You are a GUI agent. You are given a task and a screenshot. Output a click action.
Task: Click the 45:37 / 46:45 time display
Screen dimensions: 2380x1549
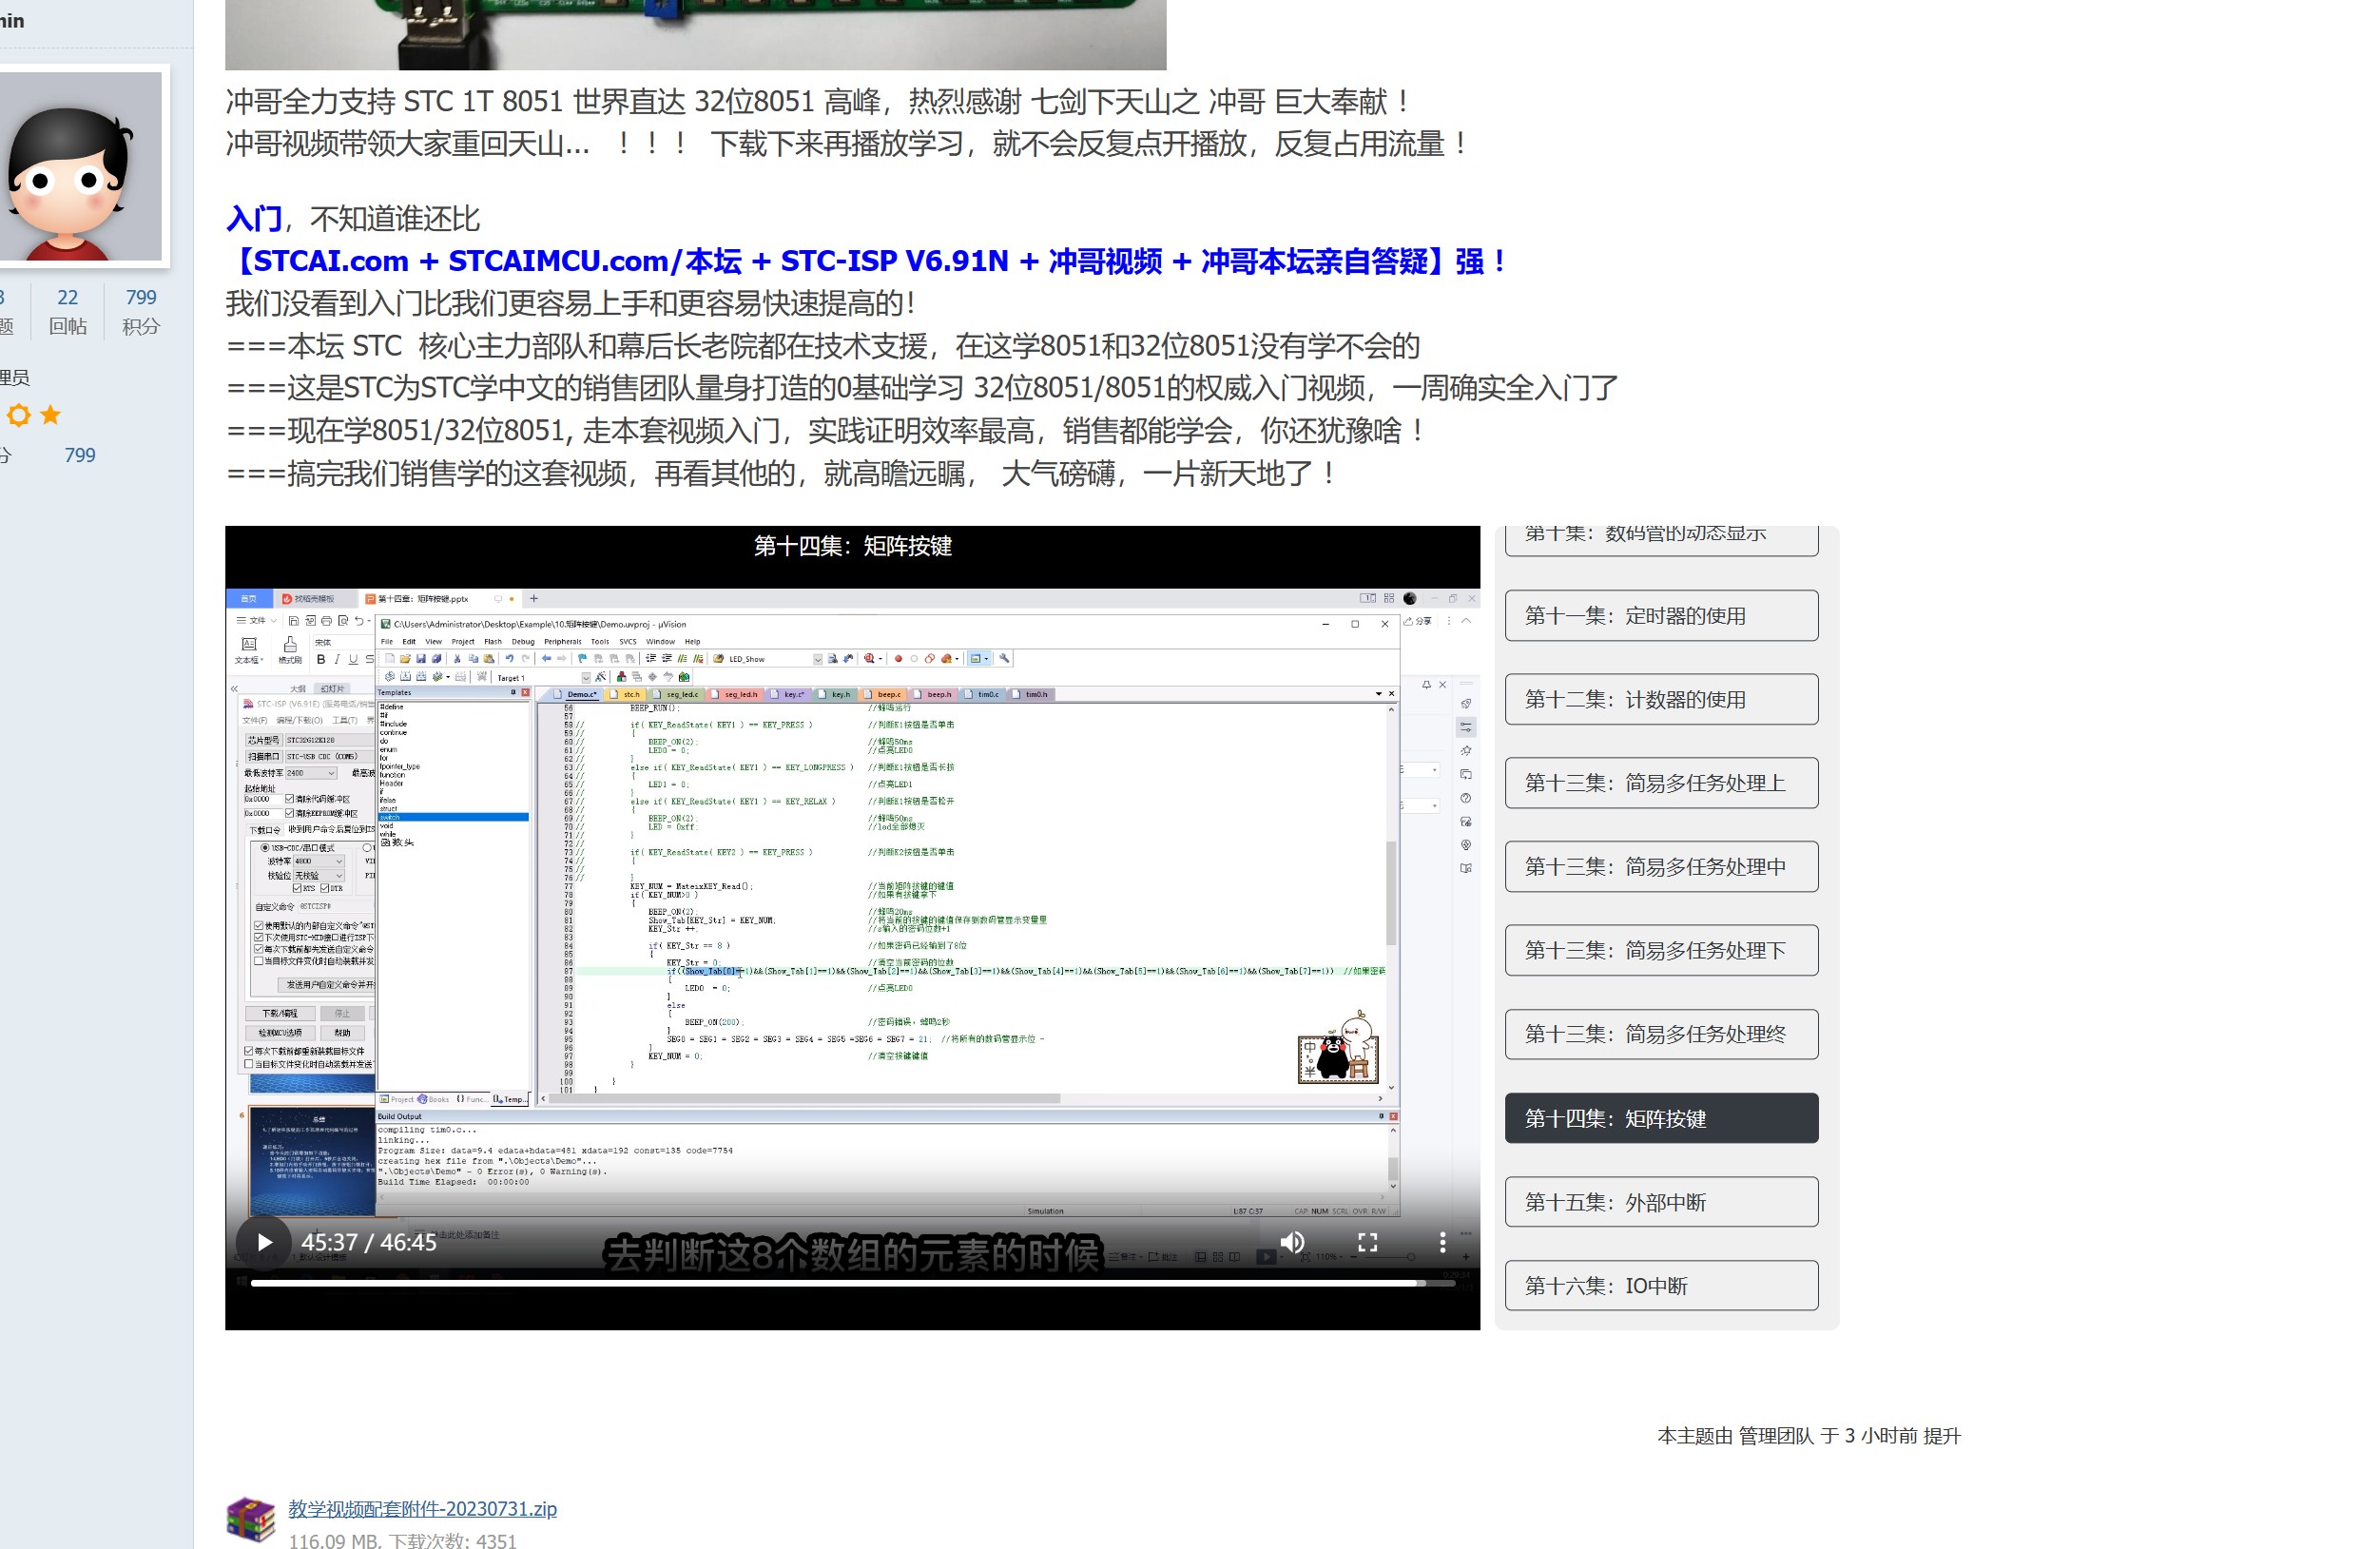369,1242
